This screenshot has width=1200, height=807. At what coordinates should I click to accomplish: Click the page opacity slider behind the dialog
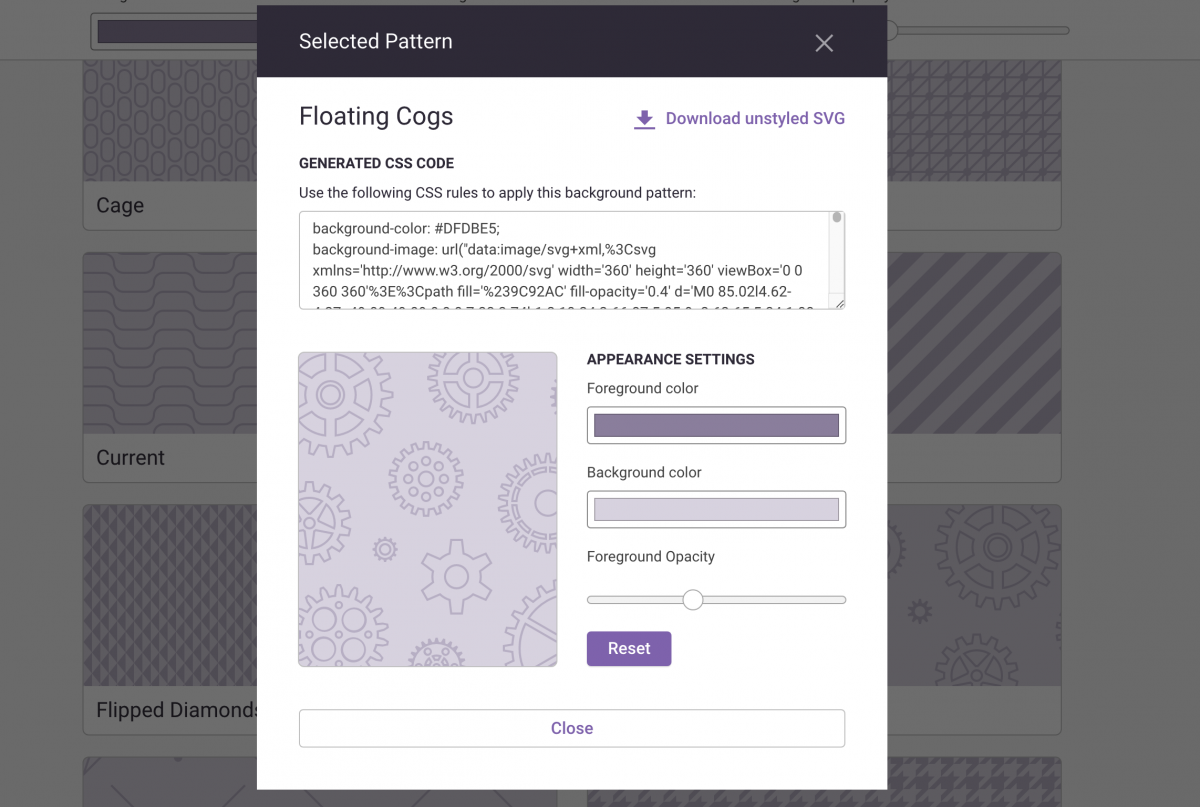click(x=978, y=31)
